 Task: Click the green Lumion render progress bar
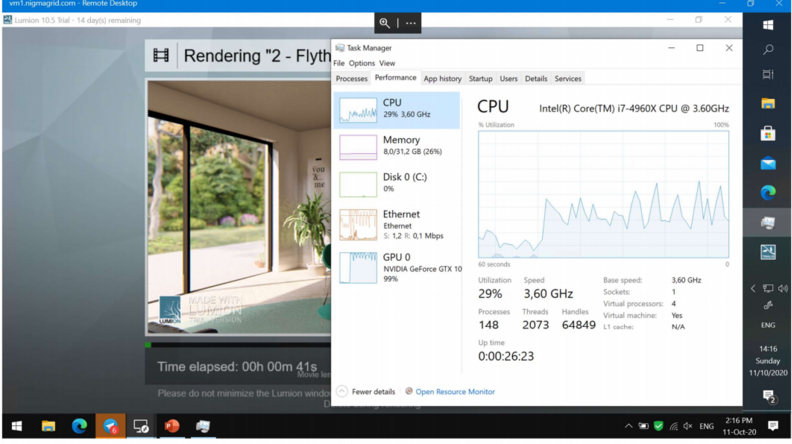pyautogui.click(x=148, y=345)
